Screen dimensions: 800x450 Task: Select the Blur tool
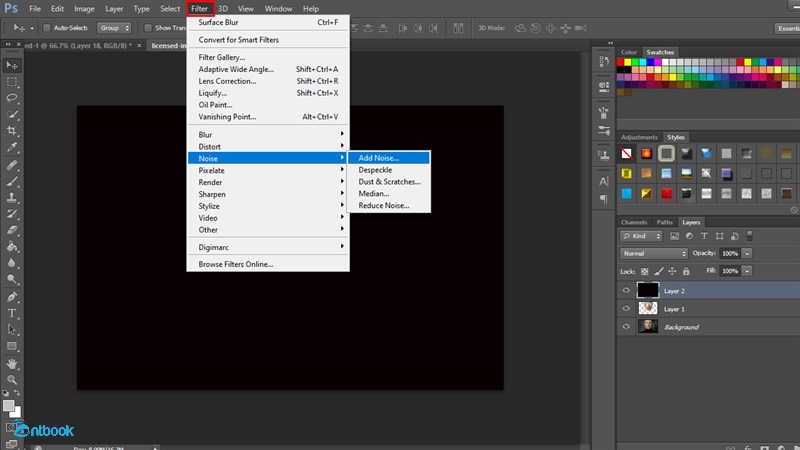pos(12,263)
